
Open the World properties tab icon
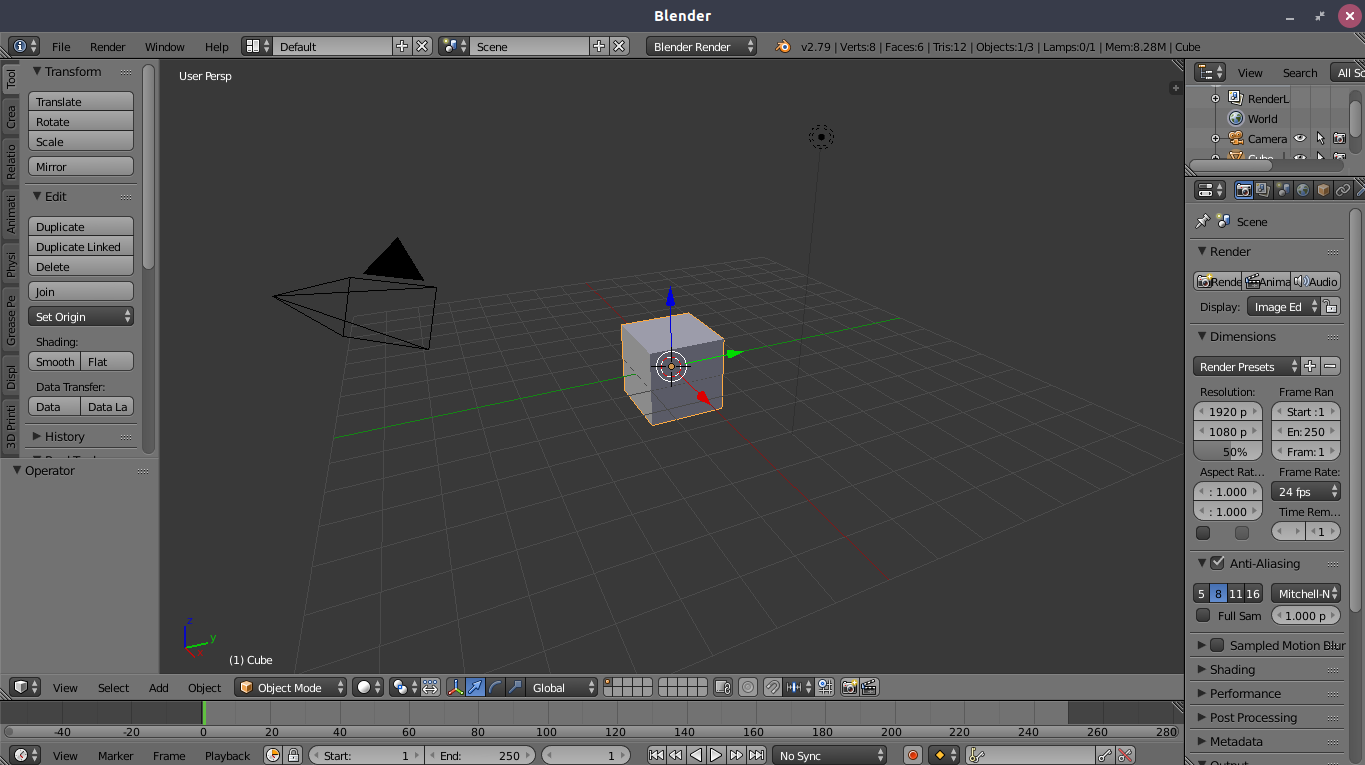[1303, 190]
